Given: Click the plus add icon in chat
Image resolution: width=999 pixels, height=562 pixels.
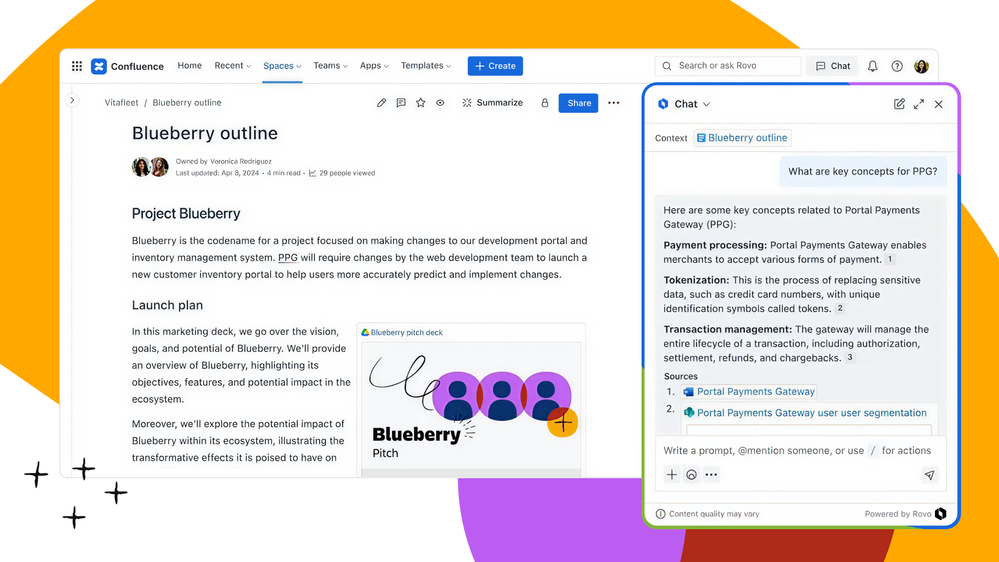Looking at the screenshot, I should pos(672,475).
